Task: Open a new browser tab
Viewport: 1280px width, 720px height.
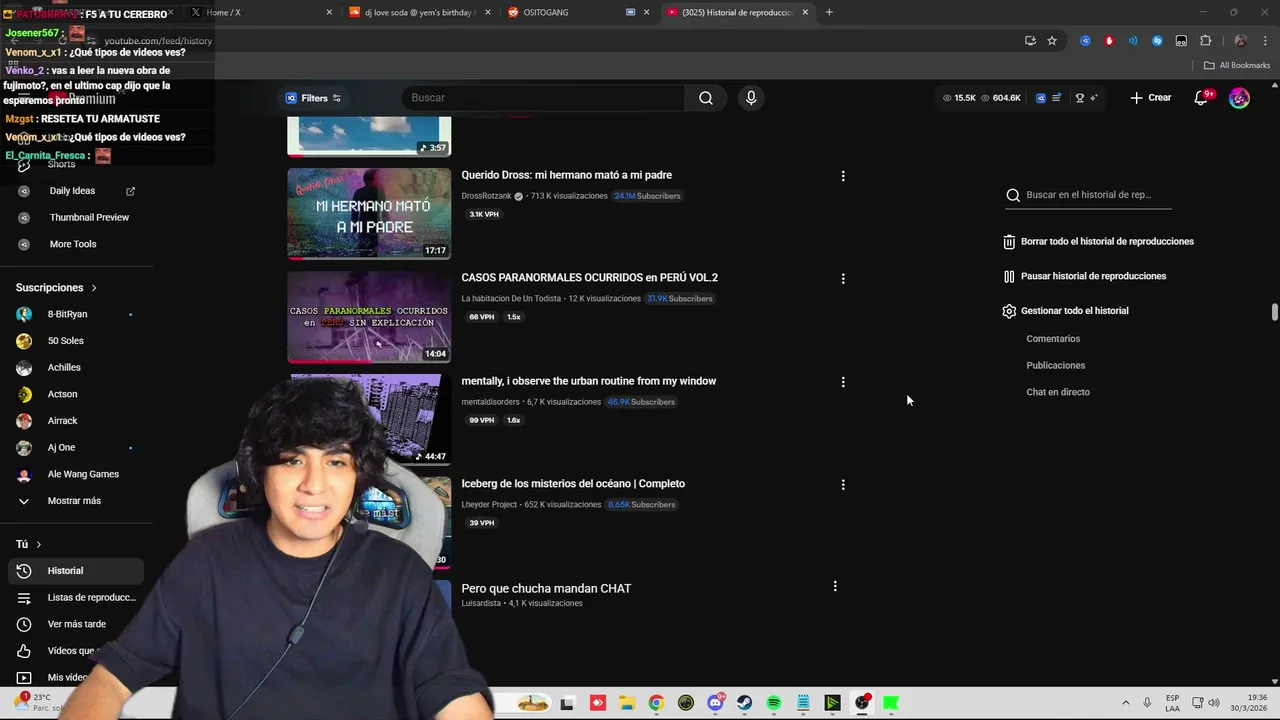Action: [x=829, y=12]
